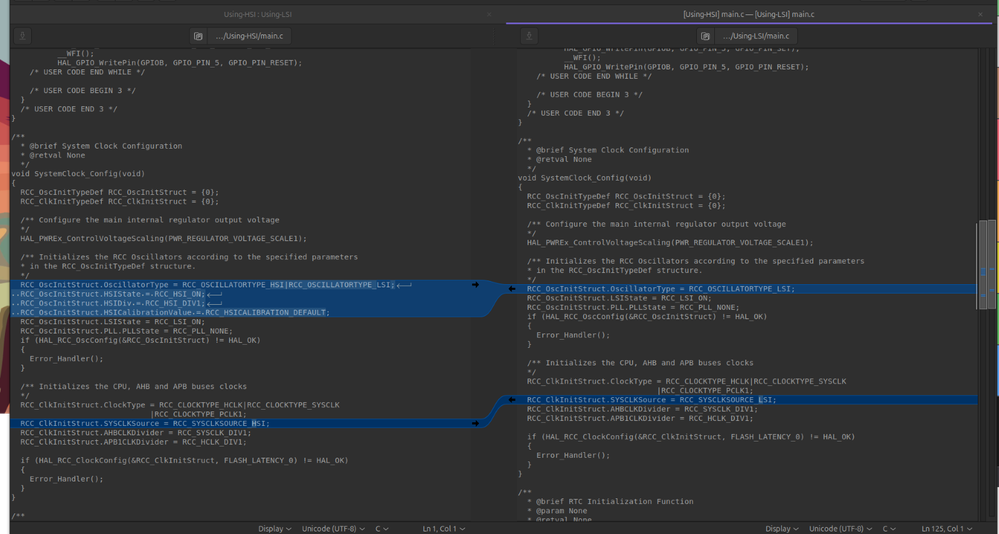Image resolution: width=999 pixels, height=534 pixels.
Task: Click the right pane's HAL_RCC_ClockConfig if-statement line
Action: (691, 437)
